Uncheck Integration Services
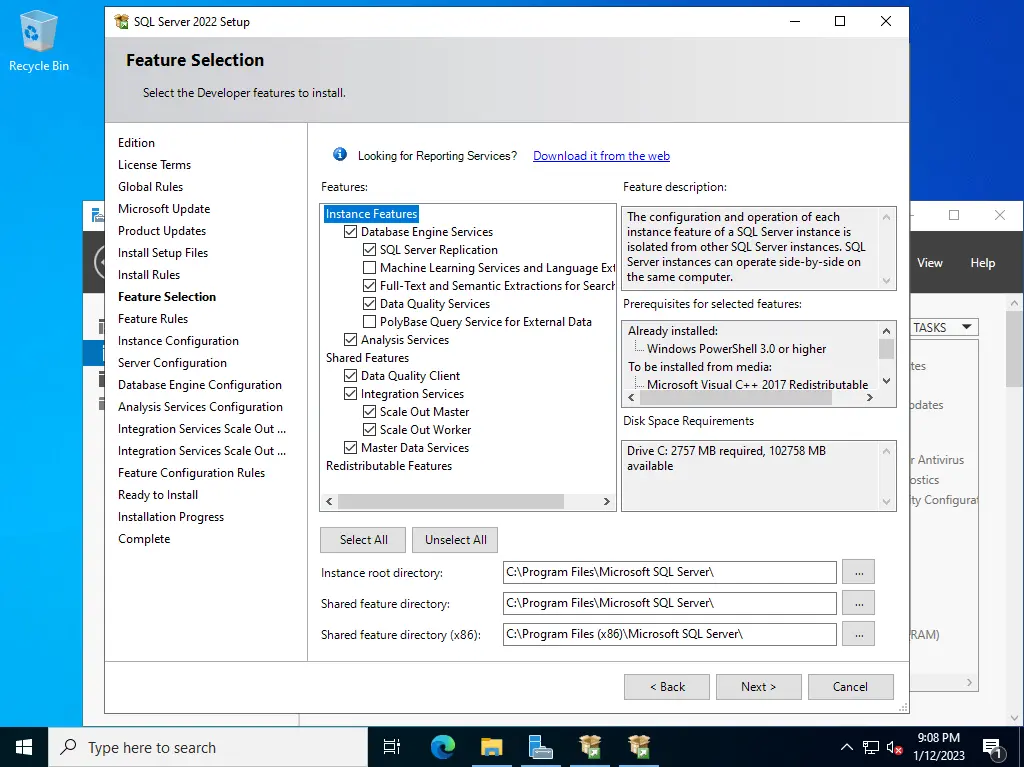The image size is (1024, 767). click(x=351, y=393)
